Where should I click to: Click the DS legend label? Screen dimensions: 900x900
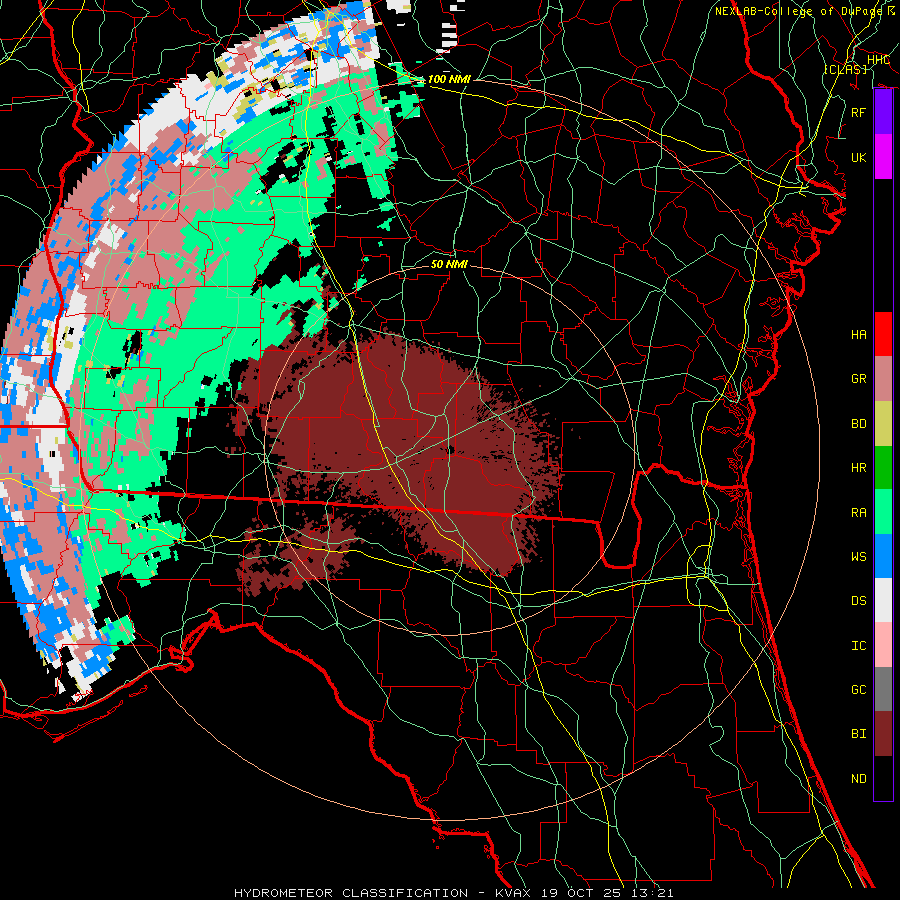[x=859, y=601]
